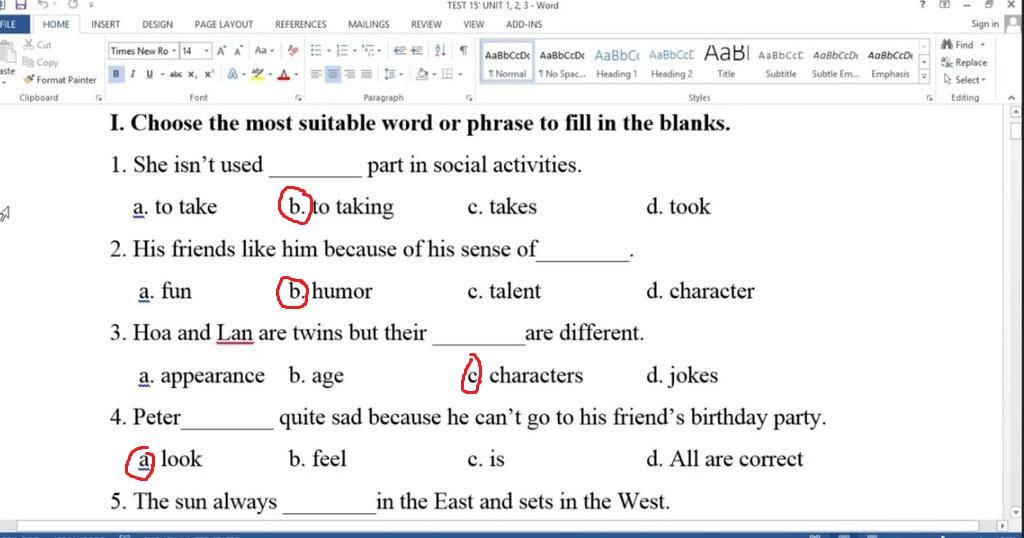Toggle bold formatting
Viewport: 1024px width, 538px height.
click(x=116, y=74)
